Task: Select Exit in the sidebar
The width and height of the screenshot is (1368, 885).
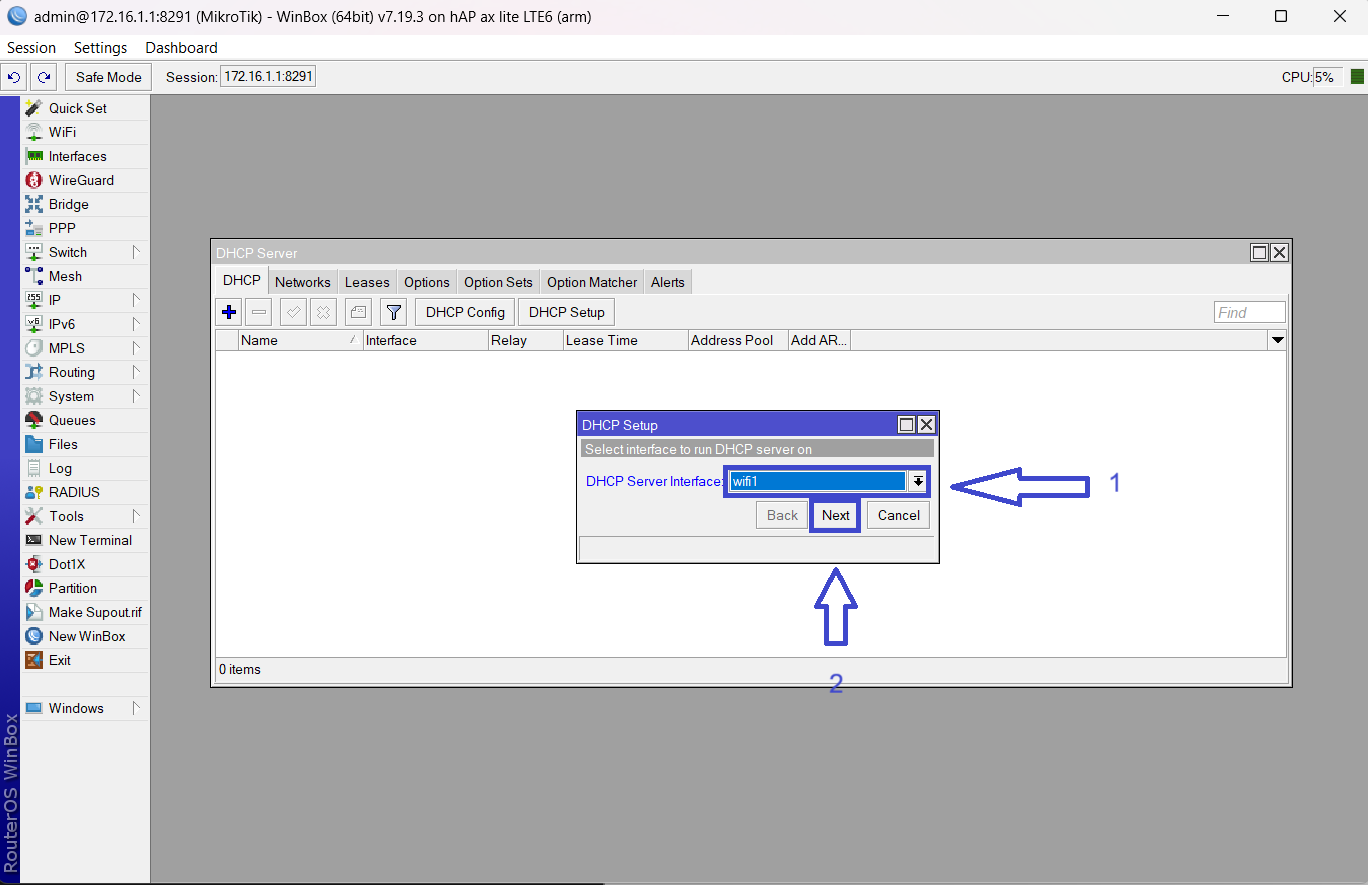Action: (x=85, y=660)
